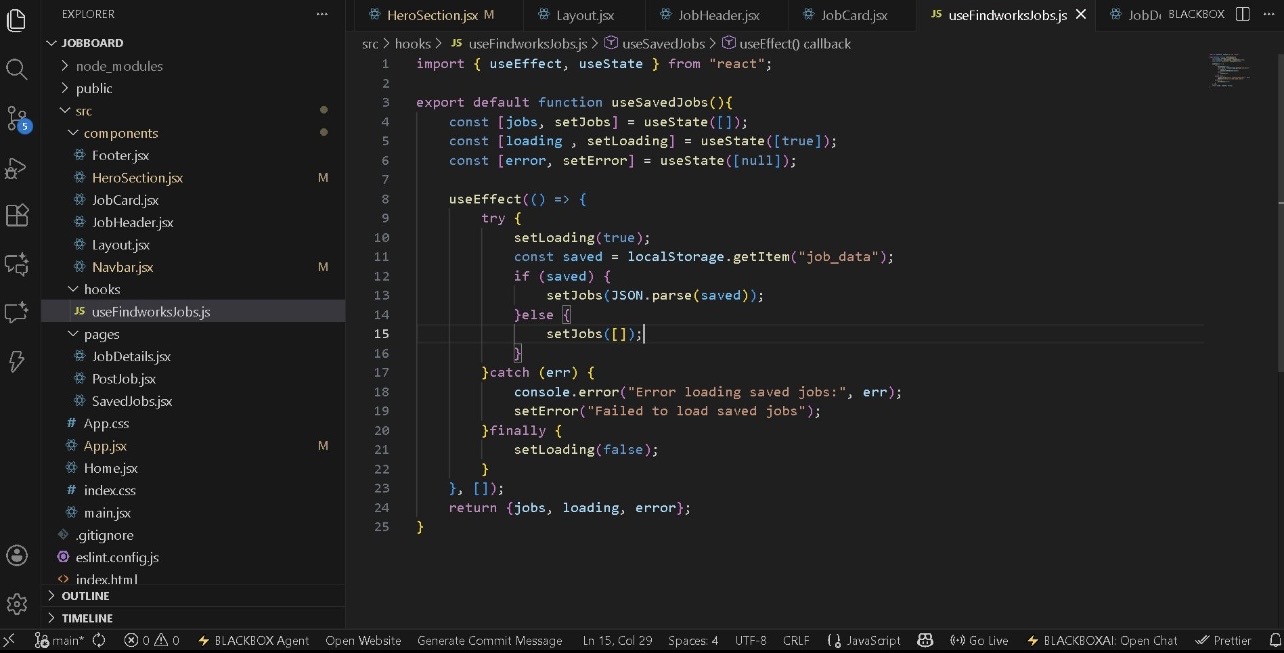This screenshot has width=1284, height=653.
Task: Click hooks segment in breadcrumb
Action: pyautogui.click(x=412, y=44)
